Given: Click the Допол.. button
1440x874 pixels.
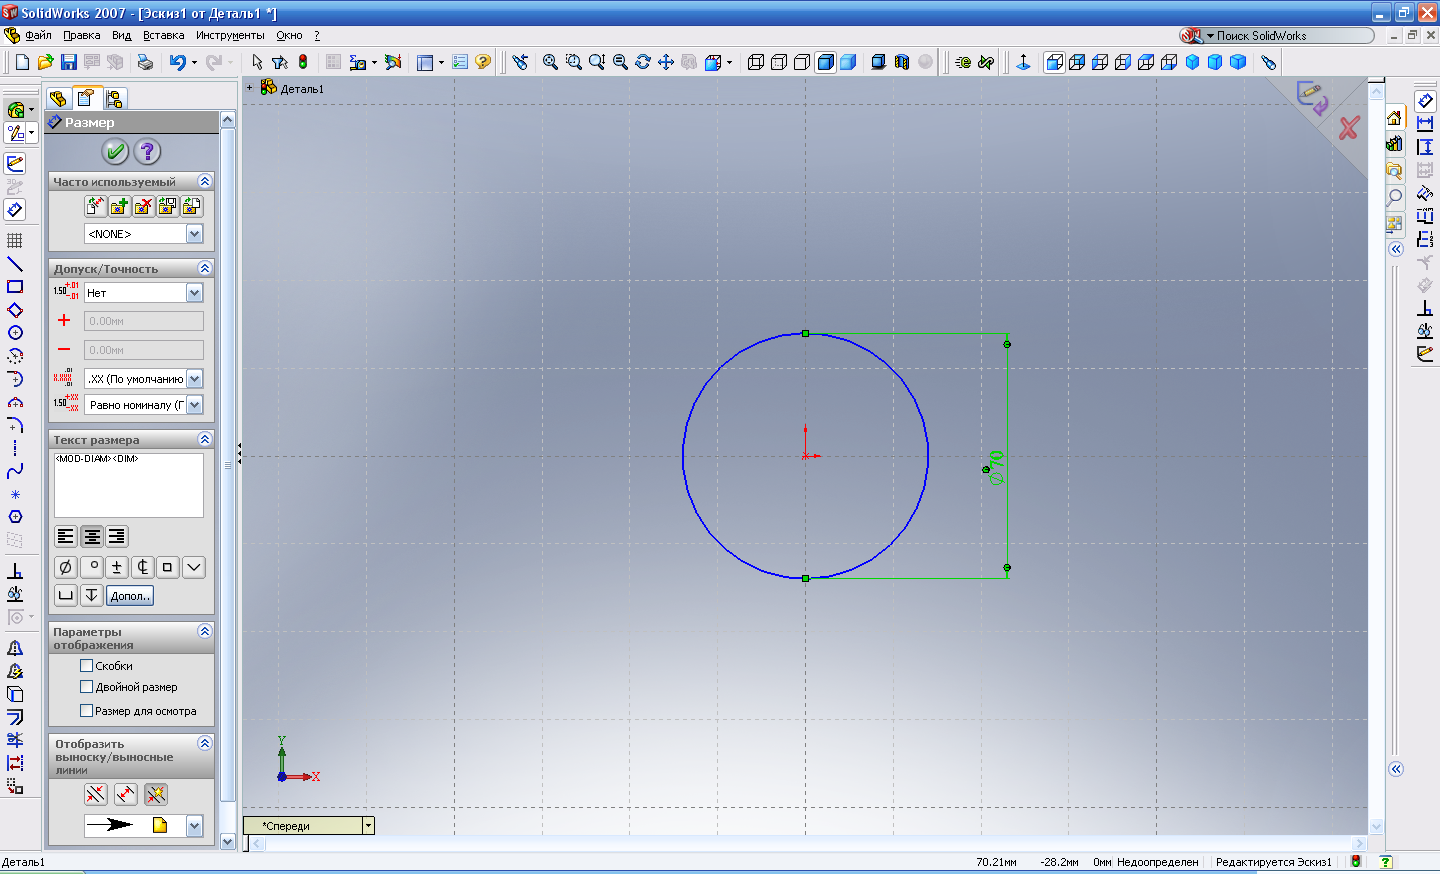Looking at the screenshot, I should (130, 596).
